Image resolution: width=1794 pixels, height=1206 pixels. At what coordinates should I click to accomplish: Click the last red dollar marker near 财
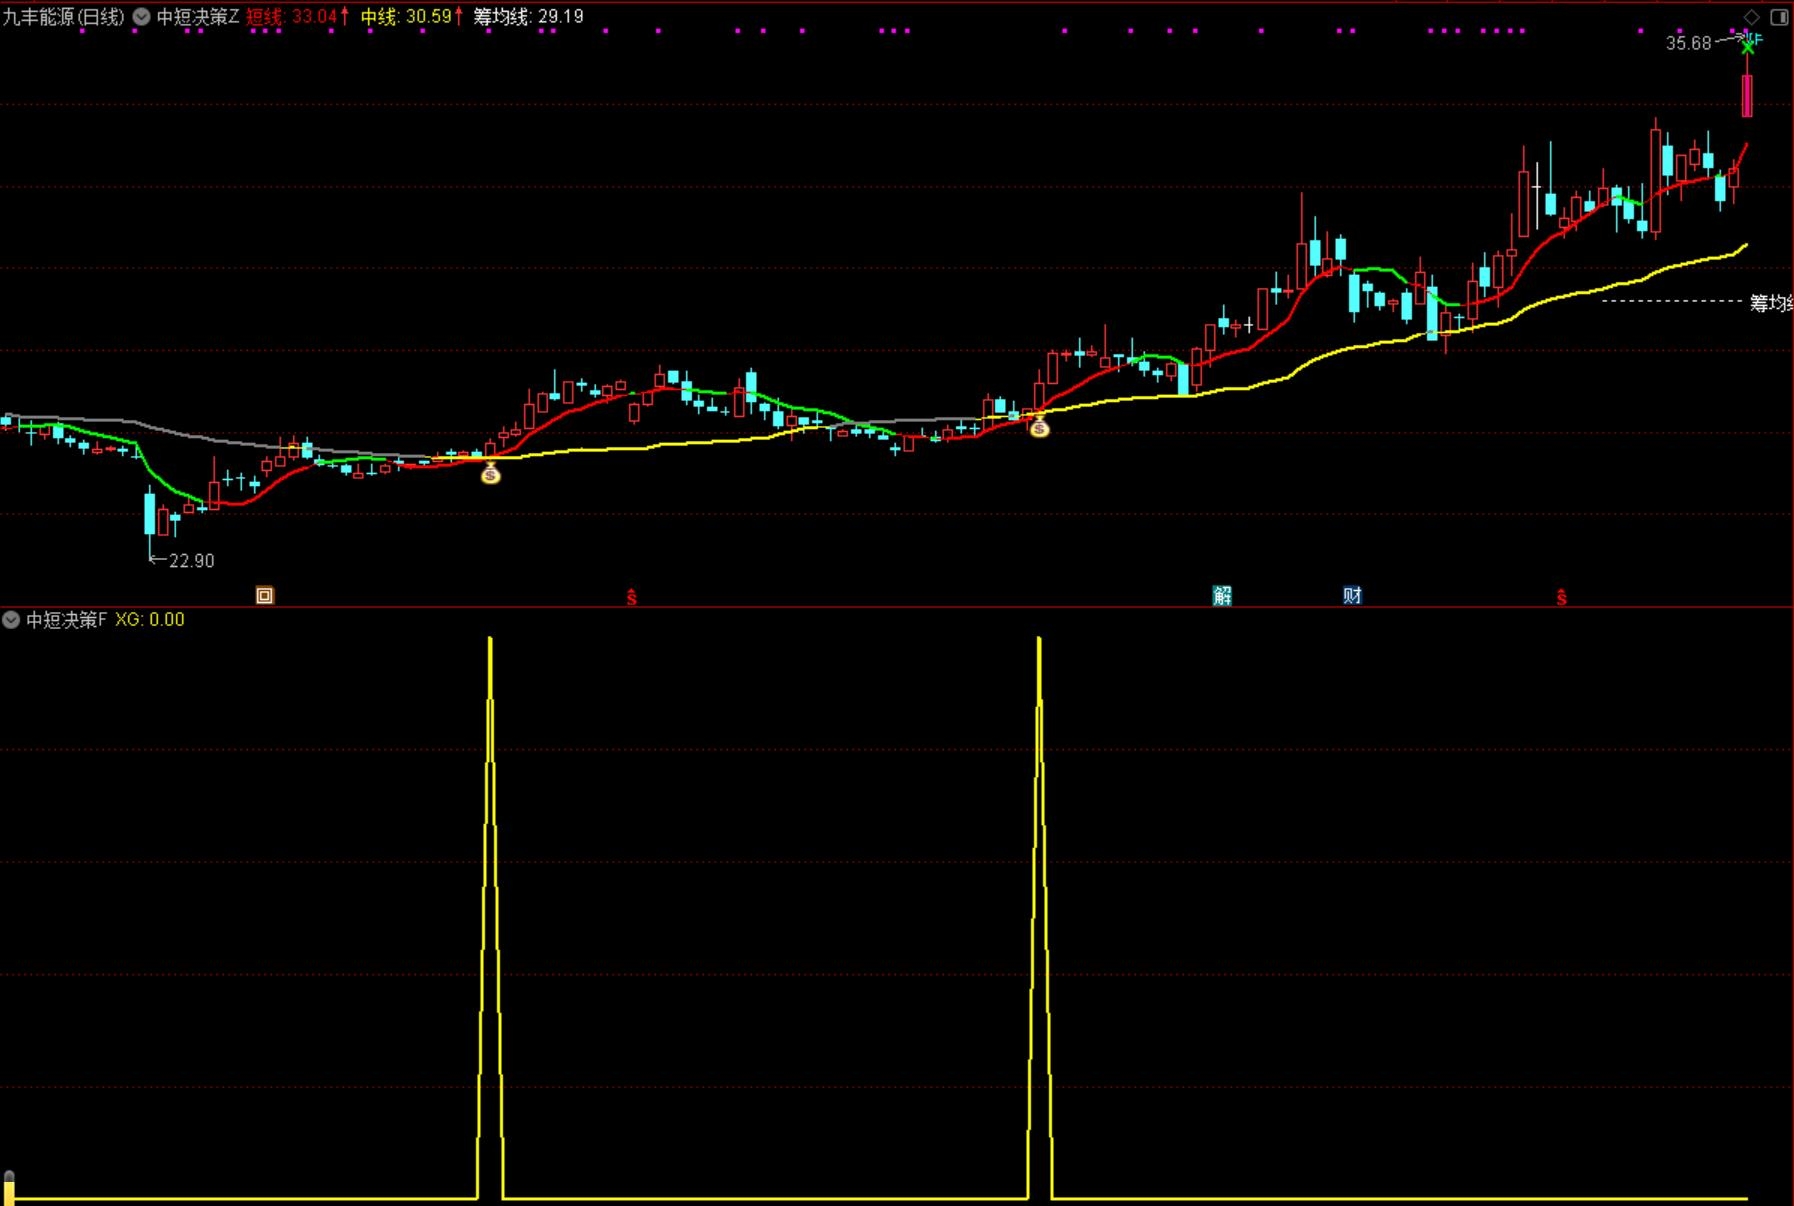(1561, 597)
